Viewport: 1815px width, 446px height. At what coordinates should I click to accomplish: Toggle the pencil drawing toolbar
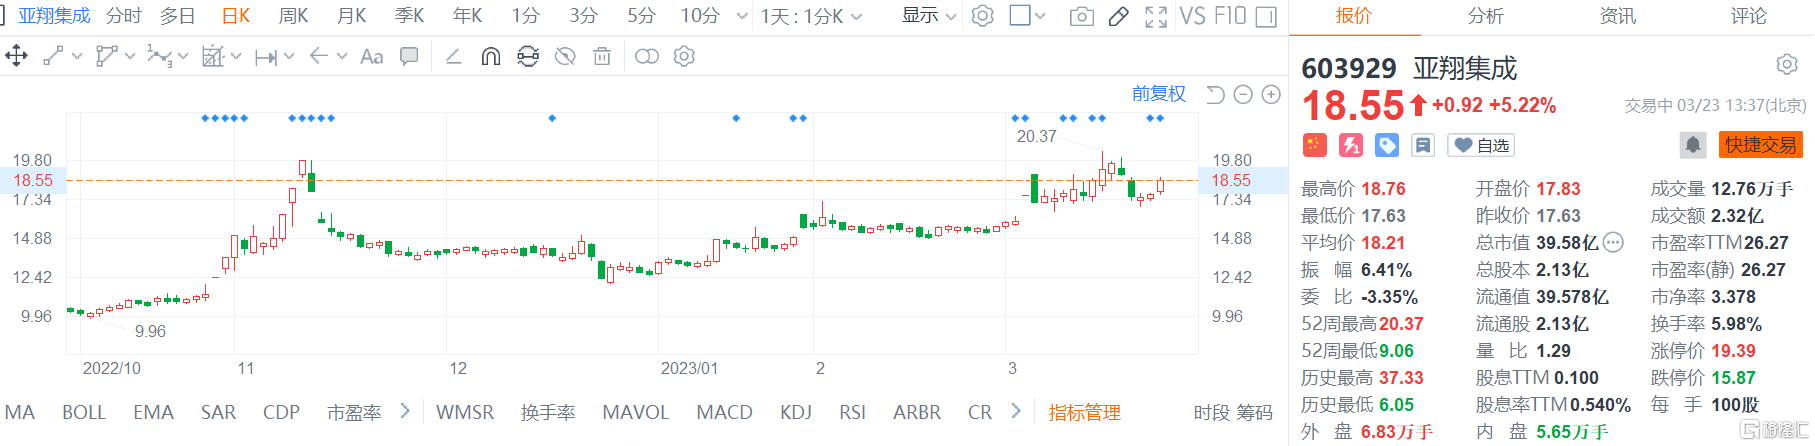(1119, 16)
